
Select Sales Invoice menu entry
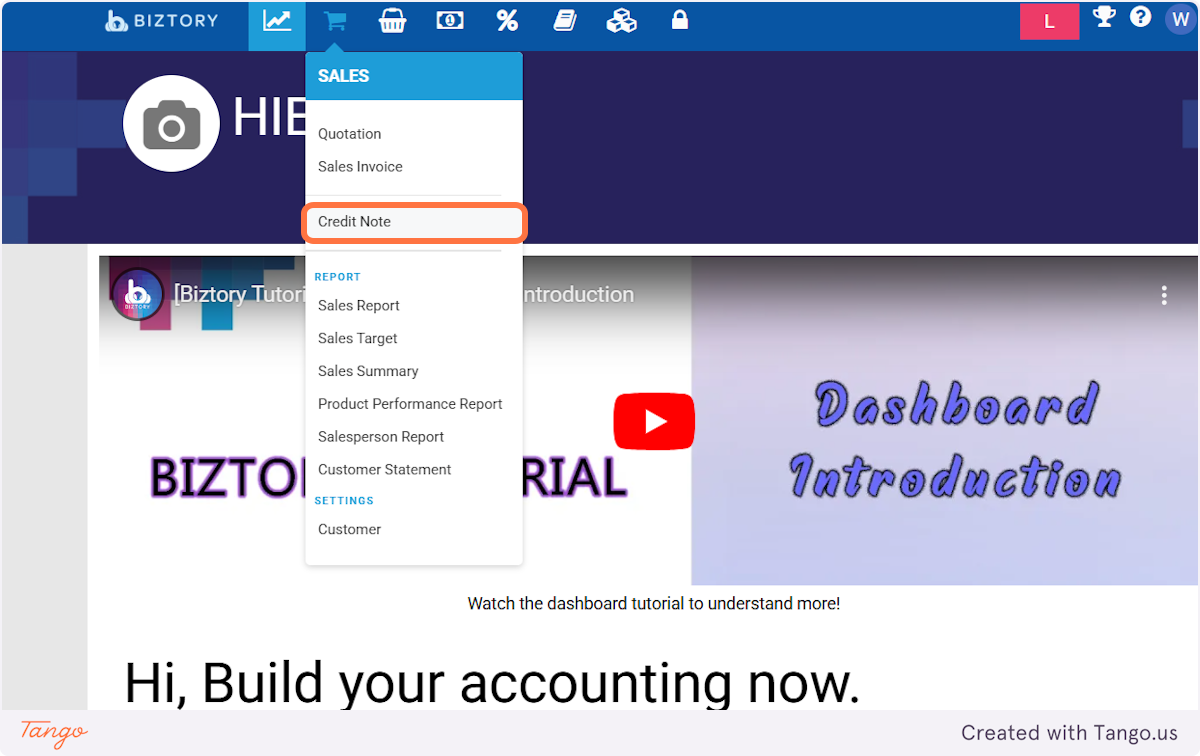click(x=360, y=167)
